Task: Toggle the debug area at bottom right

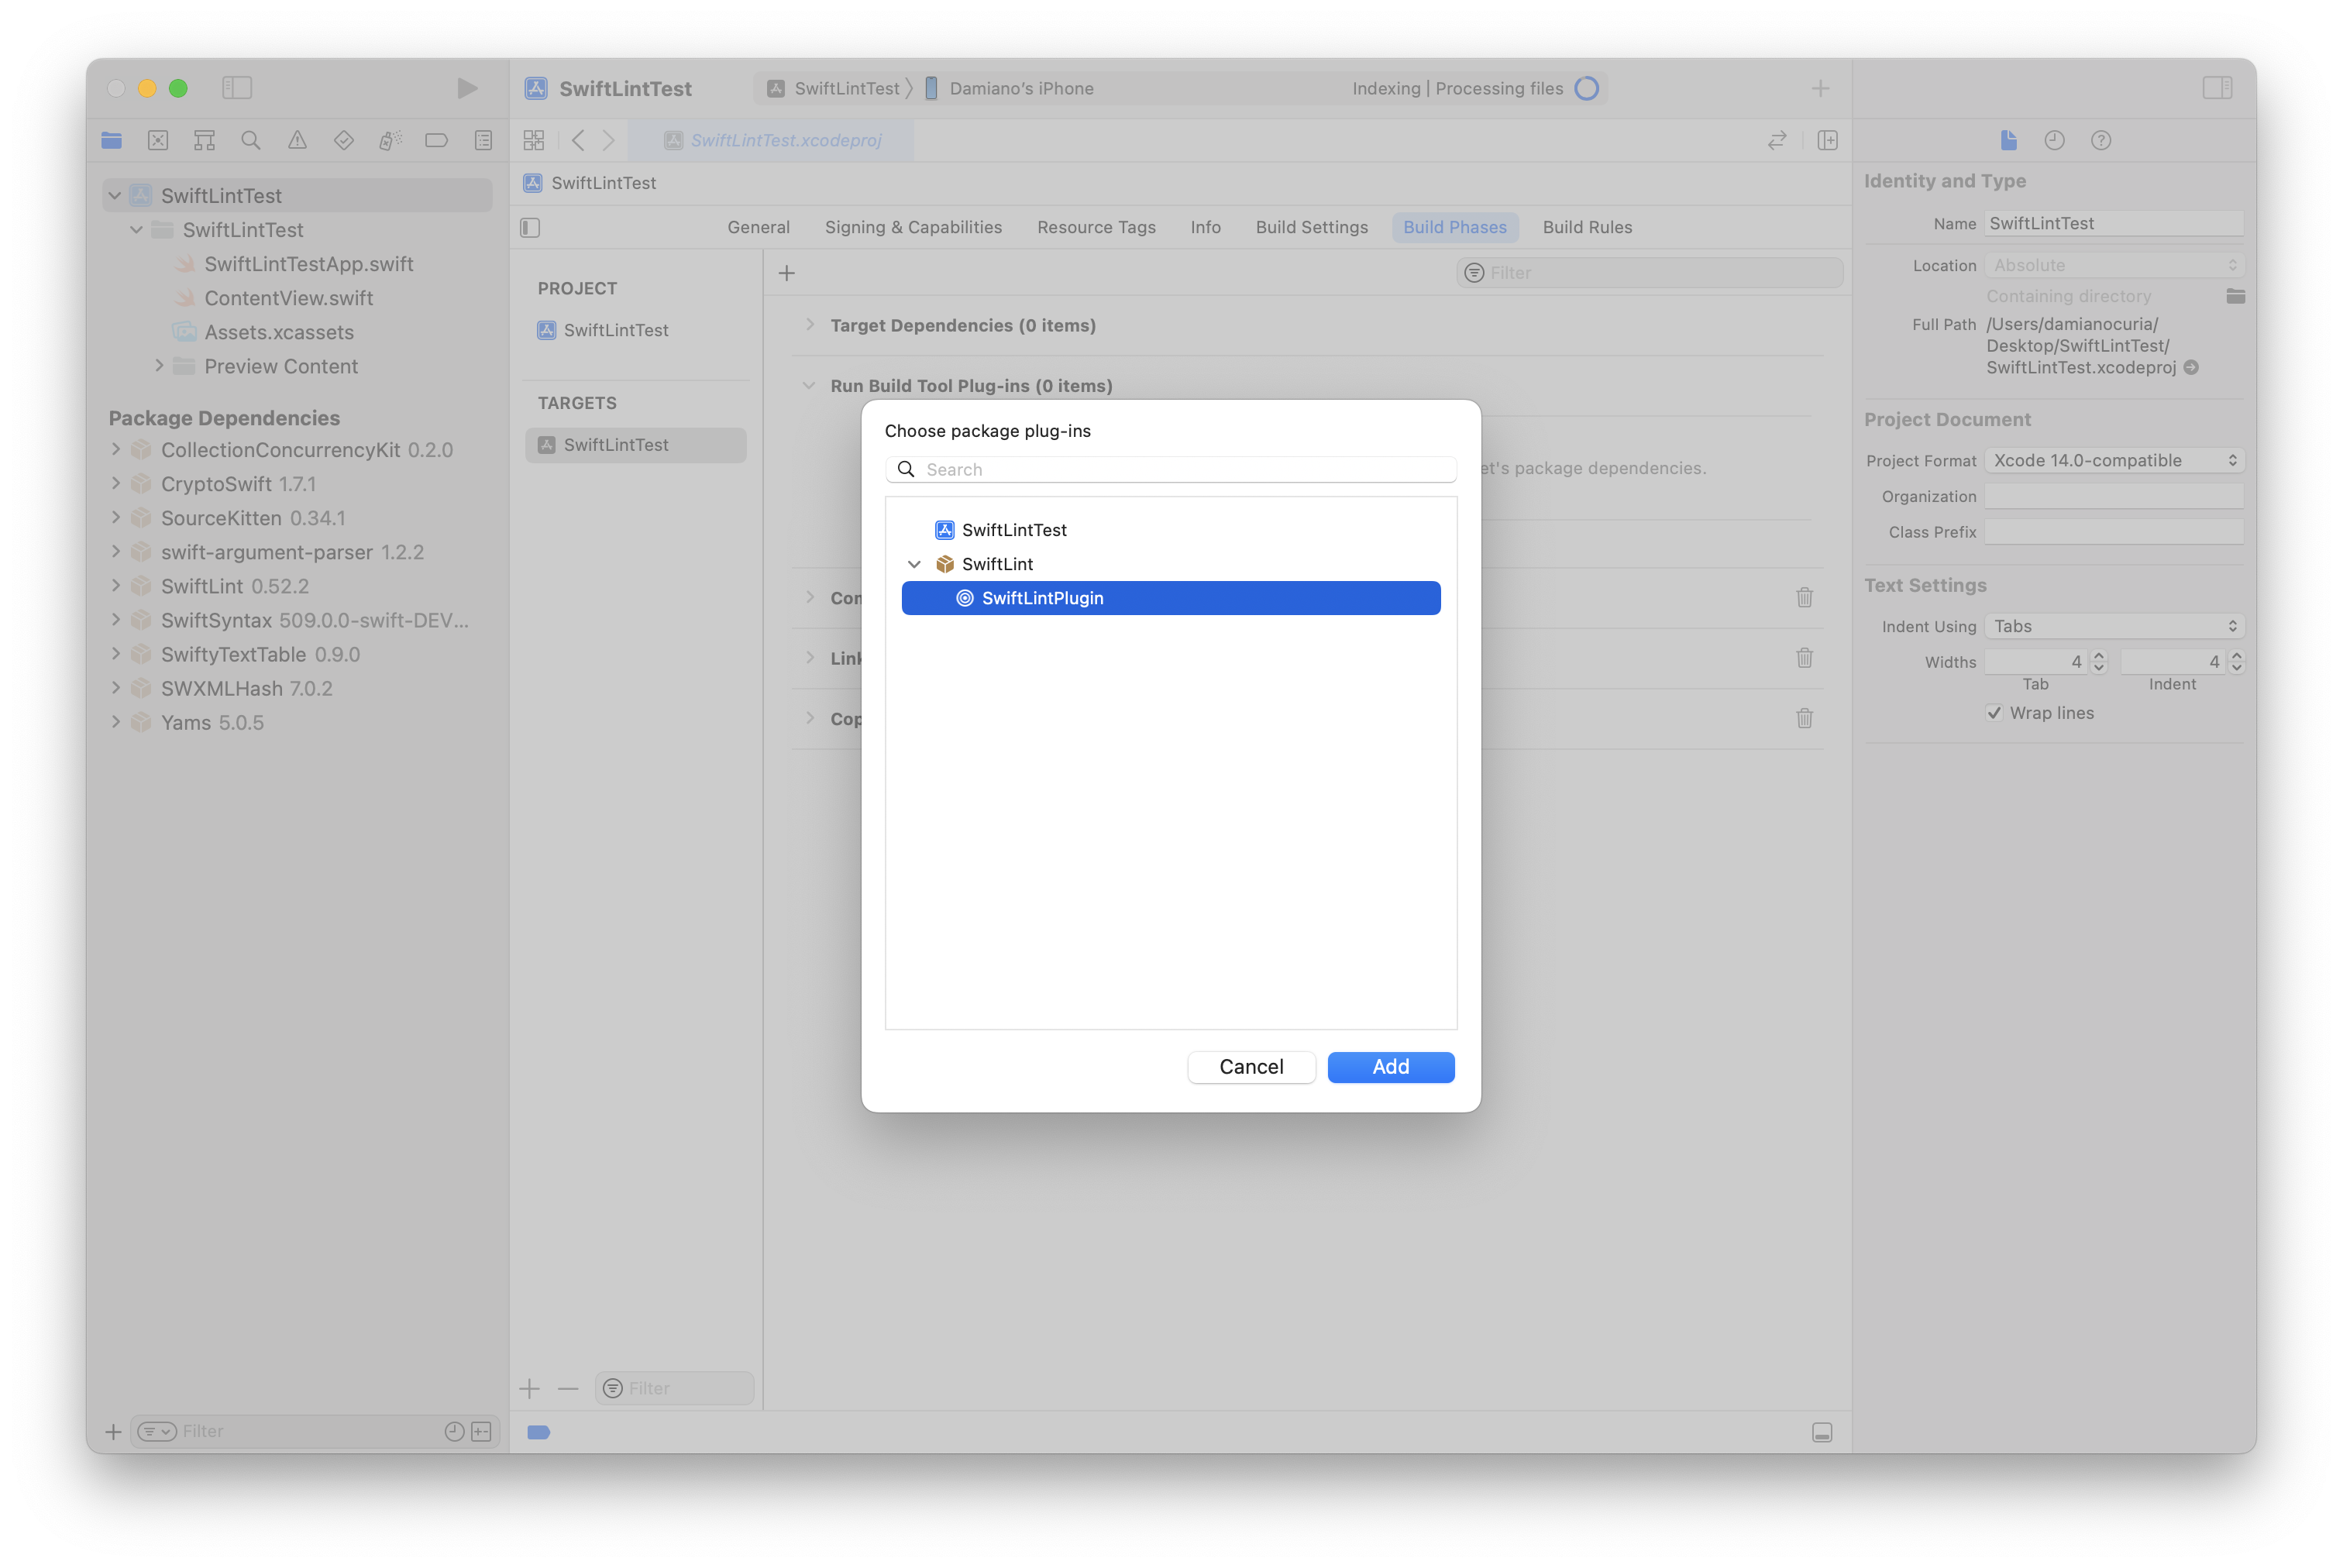Action: tap(1822, 1432)
